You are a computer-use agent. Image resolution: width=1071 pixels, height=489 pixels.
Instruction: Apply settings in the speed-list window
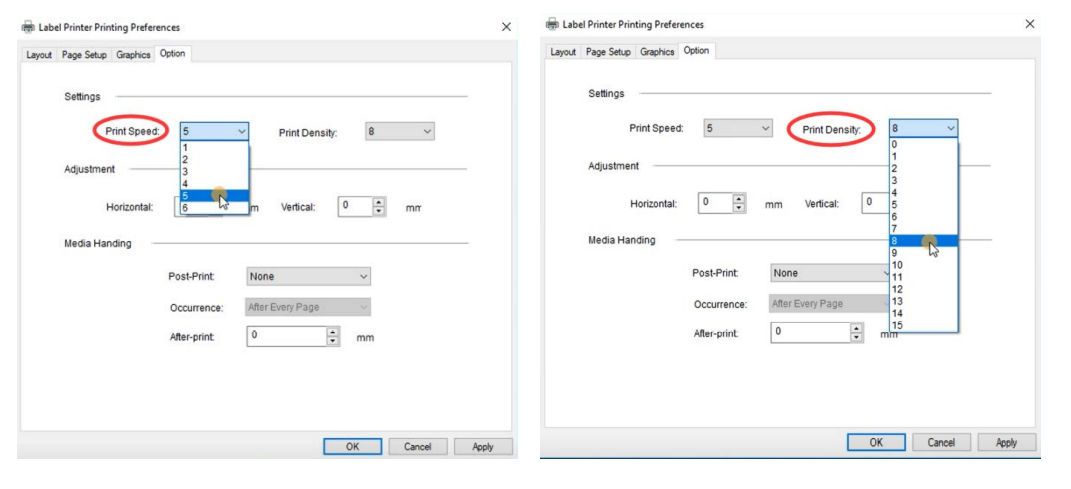pos(483,447)
